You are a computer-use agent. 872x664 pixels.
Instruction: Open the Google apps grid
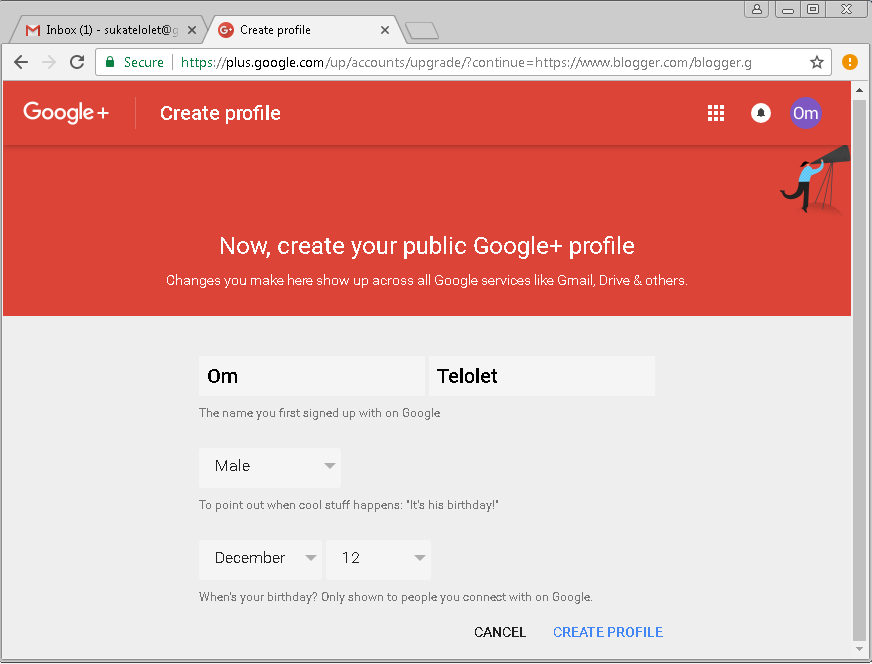716,113
